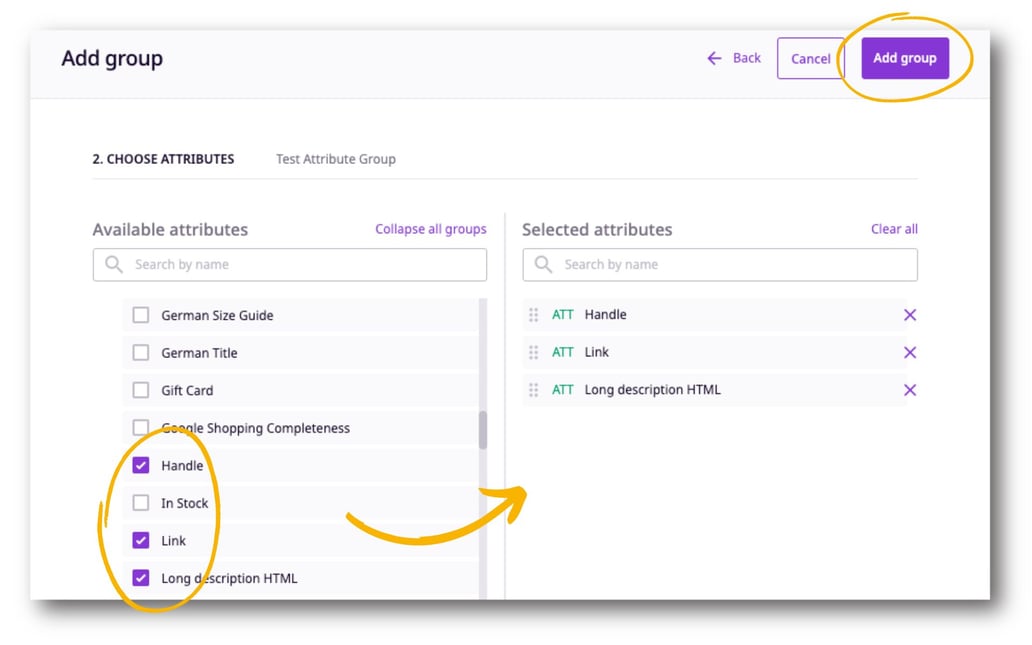Viewport: 1032px width, 645px height.
Task: Grab the drag handle beside Handle
Action: click(535, 314)
